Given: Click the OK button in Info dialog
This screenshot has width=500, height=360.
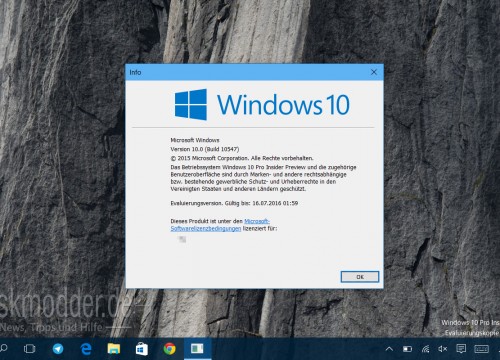Looking at the screenshot, I should 360,277.
